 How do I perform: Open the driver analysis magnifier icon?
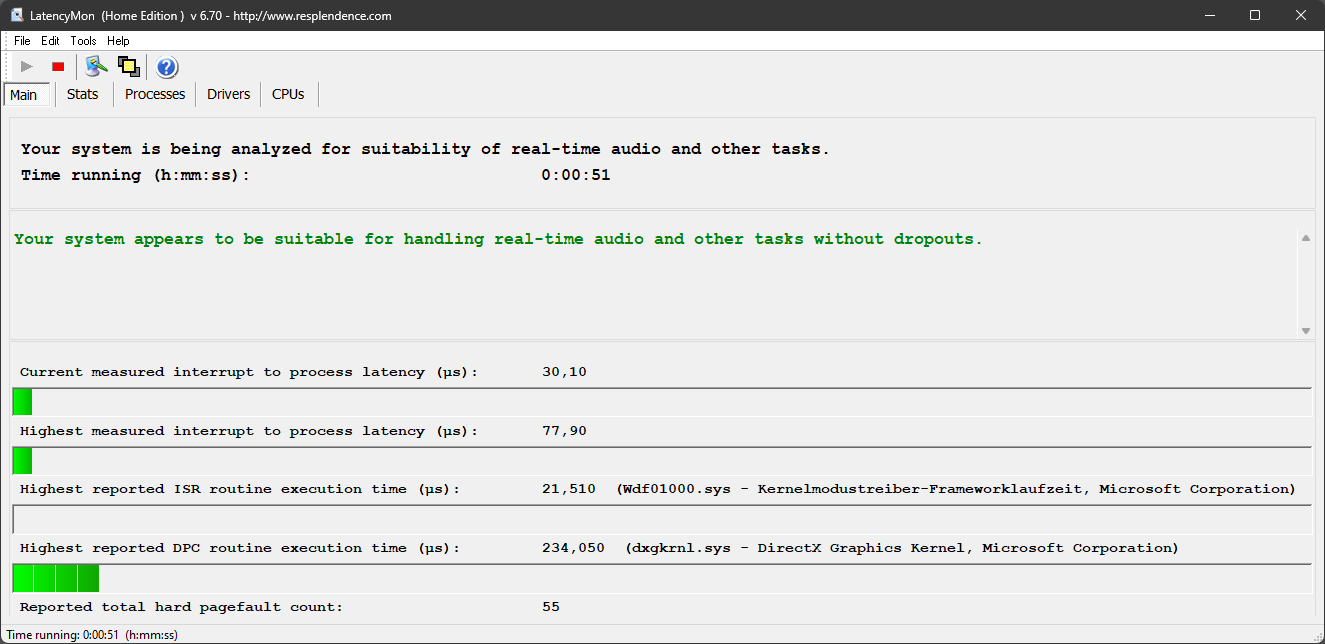pos(96,67)
